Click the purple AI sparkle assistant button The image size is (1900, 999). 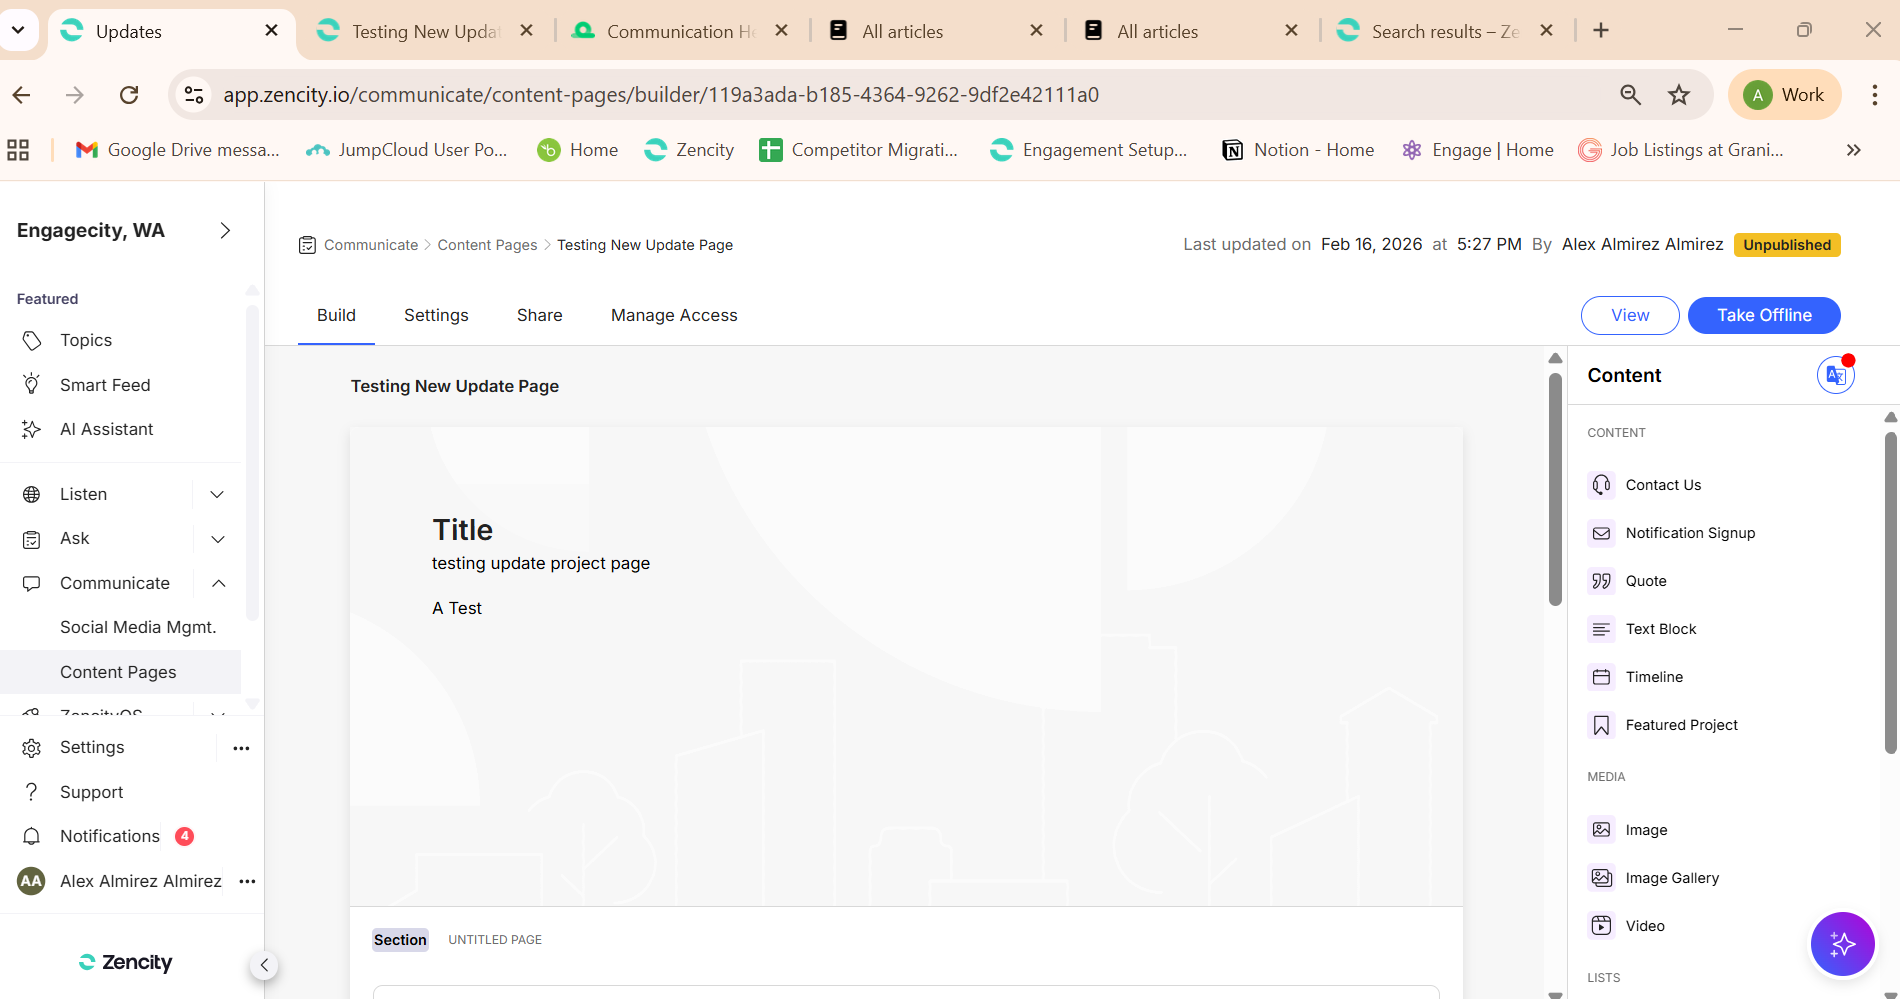1842,943
